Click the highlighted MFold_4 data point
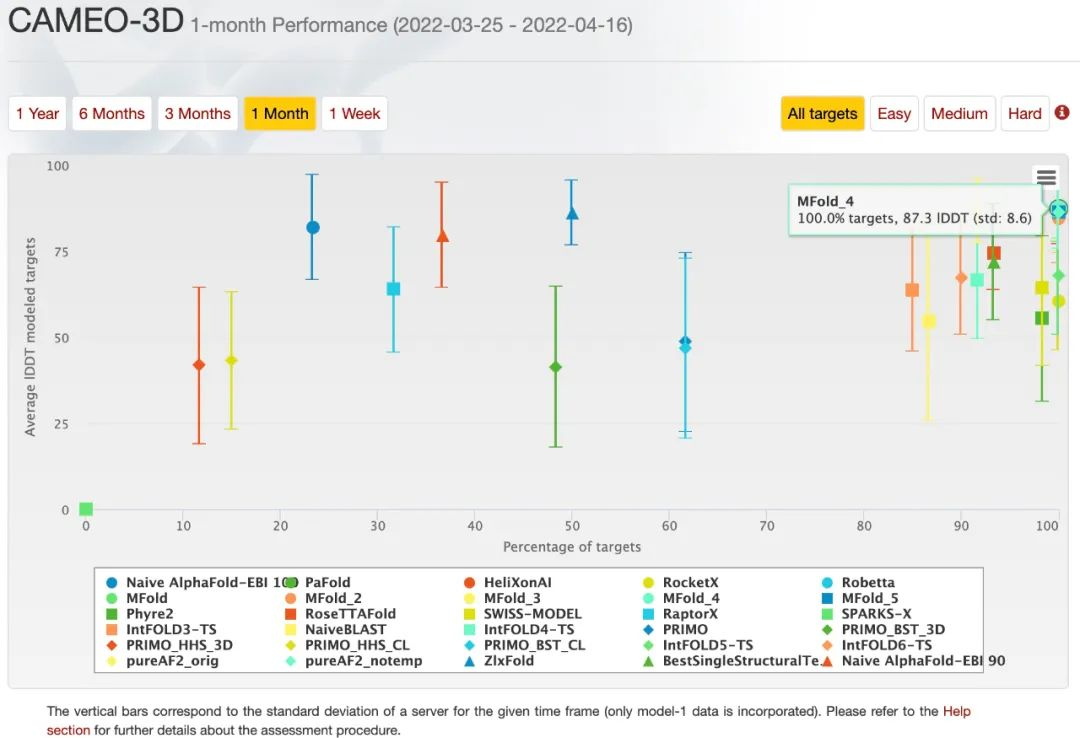Screen dimensions: 1080x738 [x=1058, y=209]
